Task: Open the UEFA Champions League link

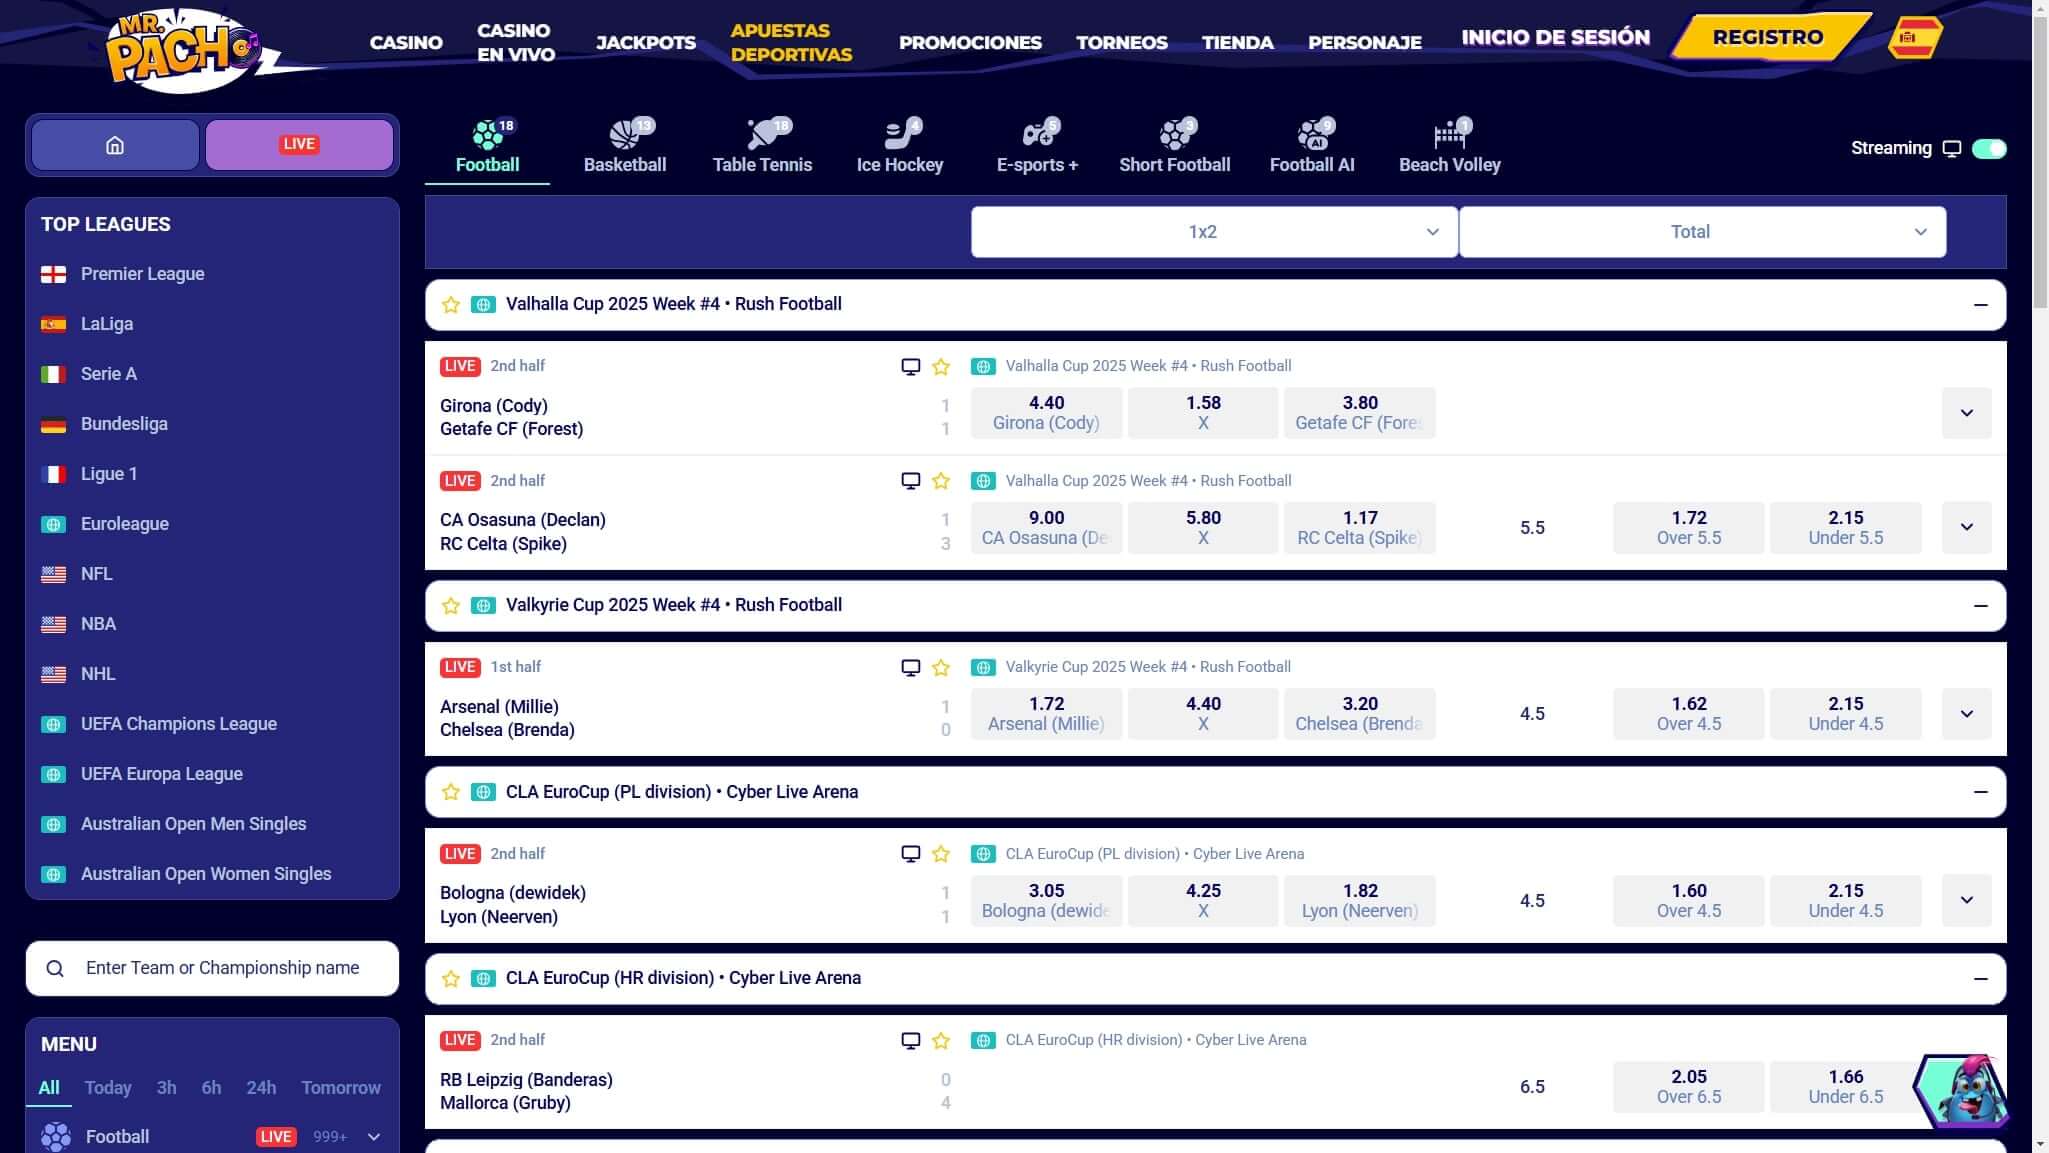Action: [179, 724]
